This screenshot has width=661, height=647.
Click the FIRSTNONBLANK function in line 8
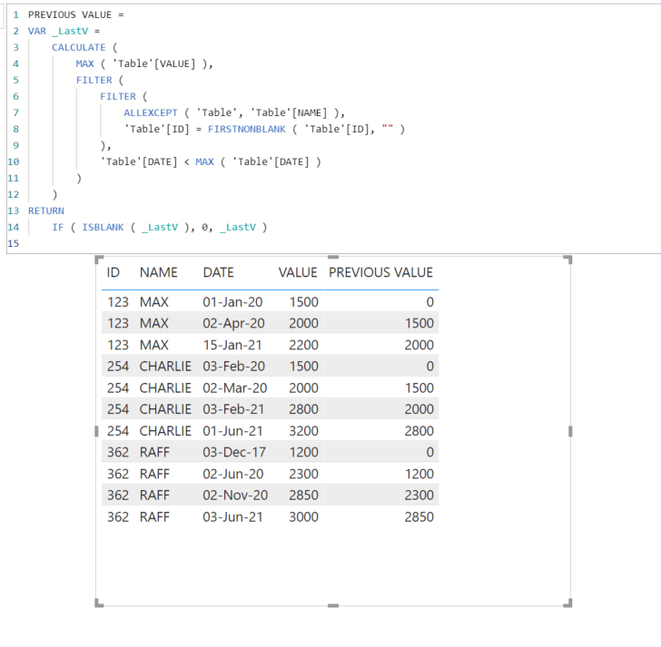247,129
